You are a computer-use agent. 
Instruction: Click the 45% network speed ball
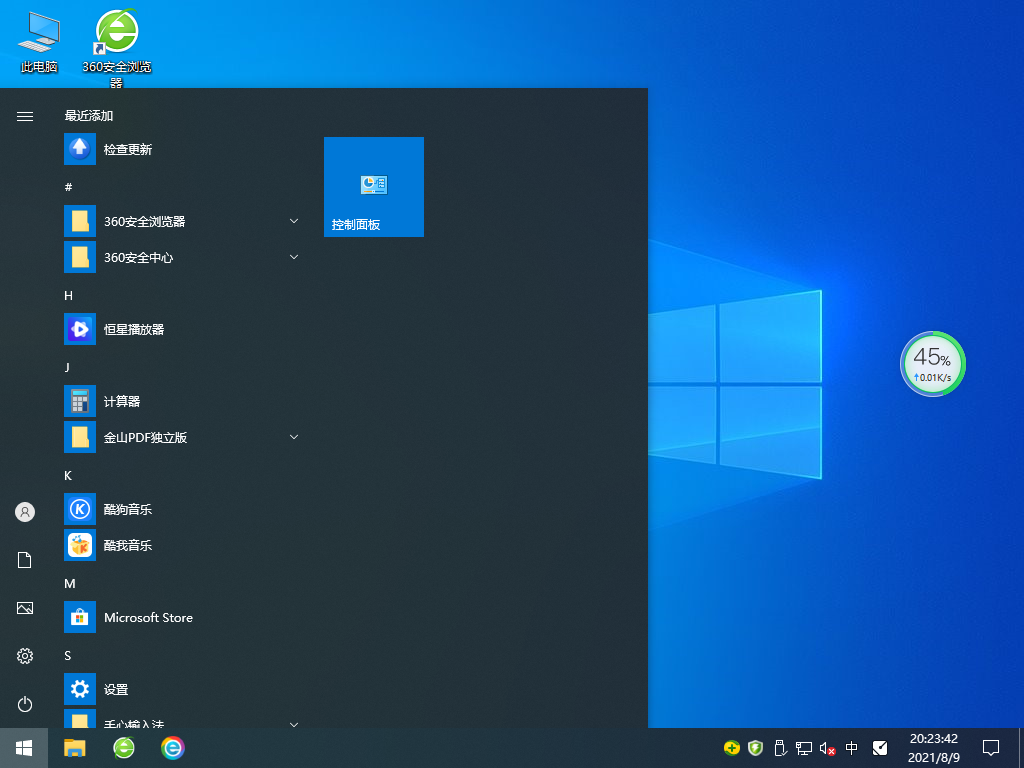pos(932,364)
